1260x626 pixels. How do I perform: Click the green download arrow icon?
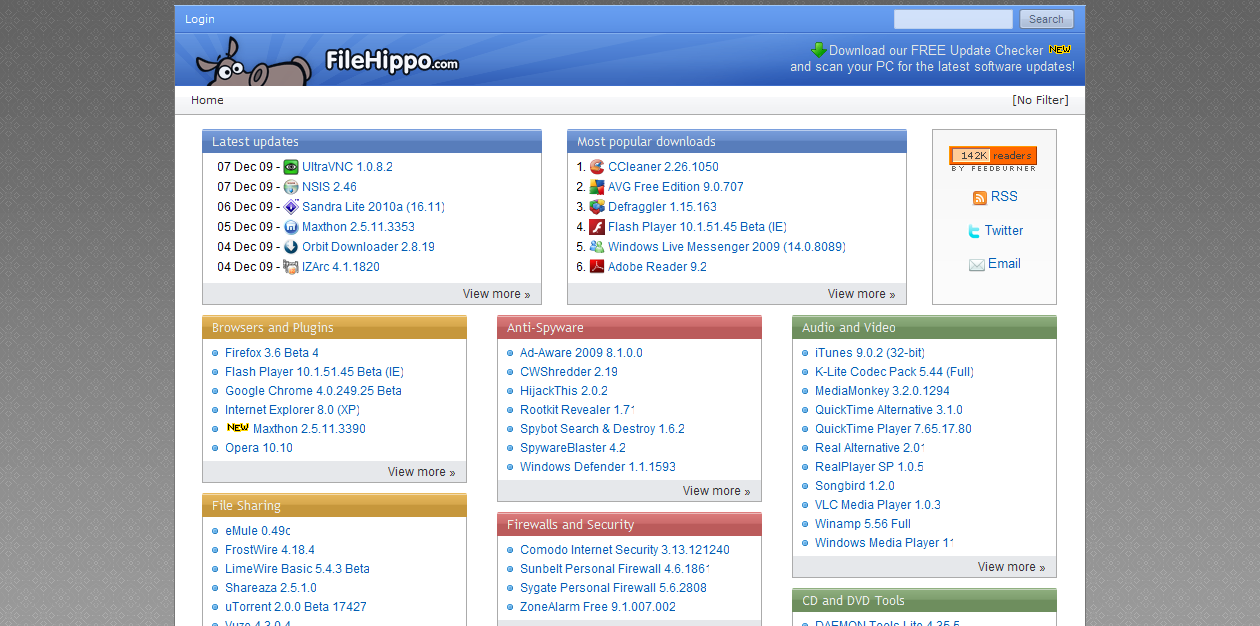[x=819, y=50]
